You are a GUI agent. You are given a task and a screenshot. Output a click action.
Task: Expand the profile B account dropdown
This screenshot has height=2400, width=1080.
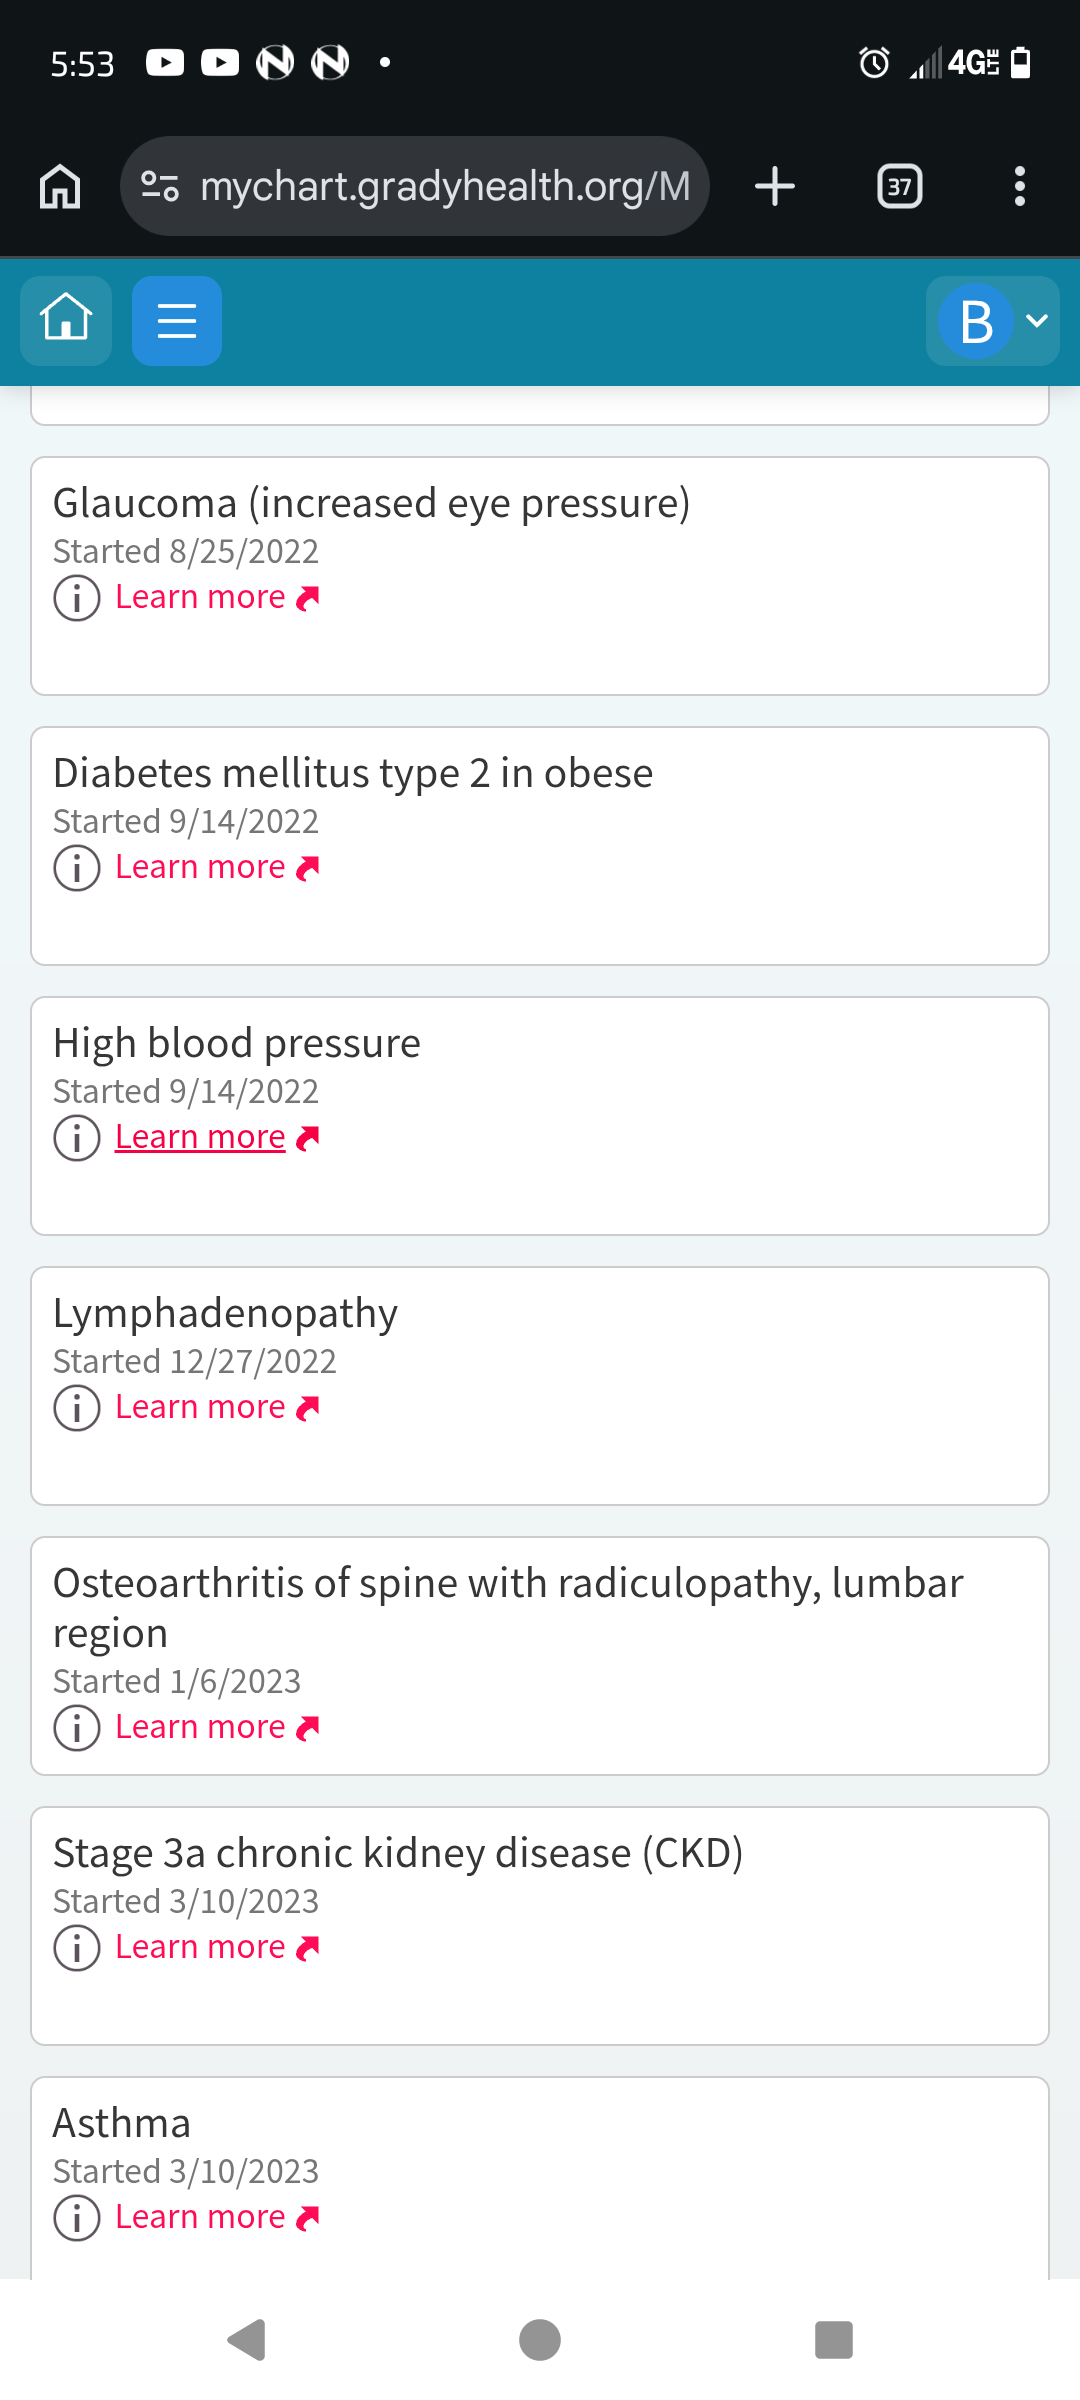click(x=992, y=321)
